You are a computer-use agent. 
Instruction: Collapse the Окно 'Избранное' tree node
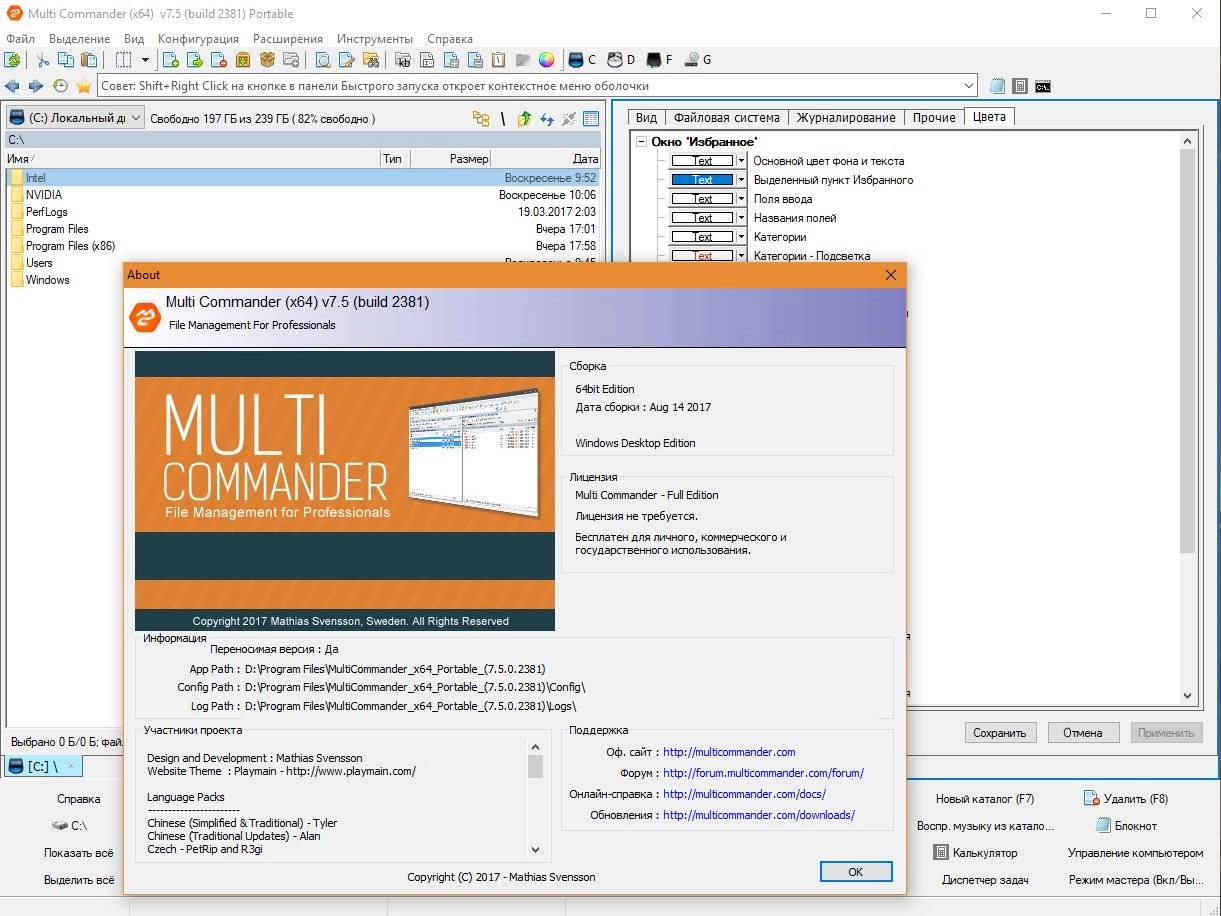tap(641, 142)
